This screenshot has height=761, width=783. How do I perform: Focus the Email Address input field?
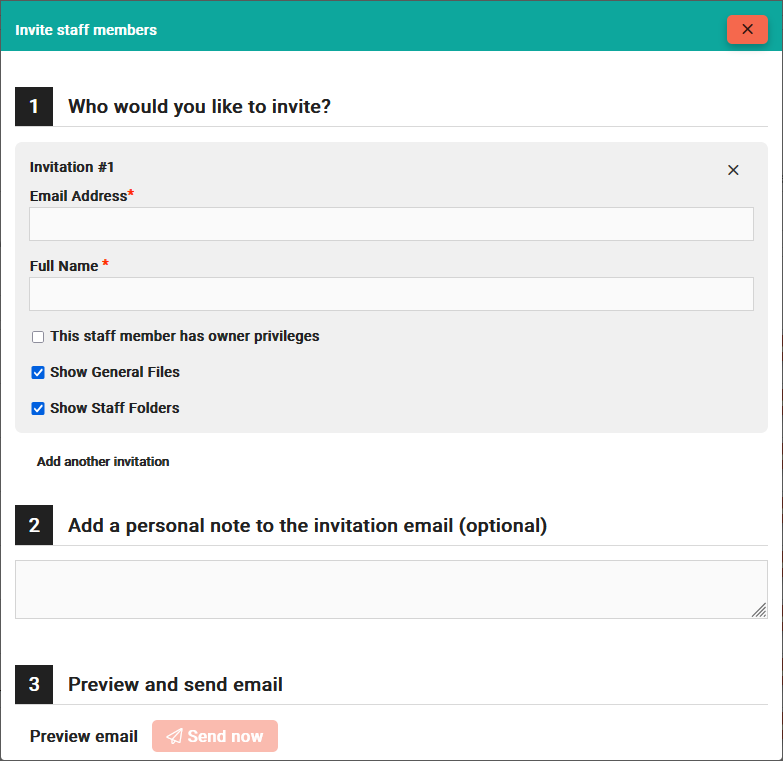tap(391, 224)
